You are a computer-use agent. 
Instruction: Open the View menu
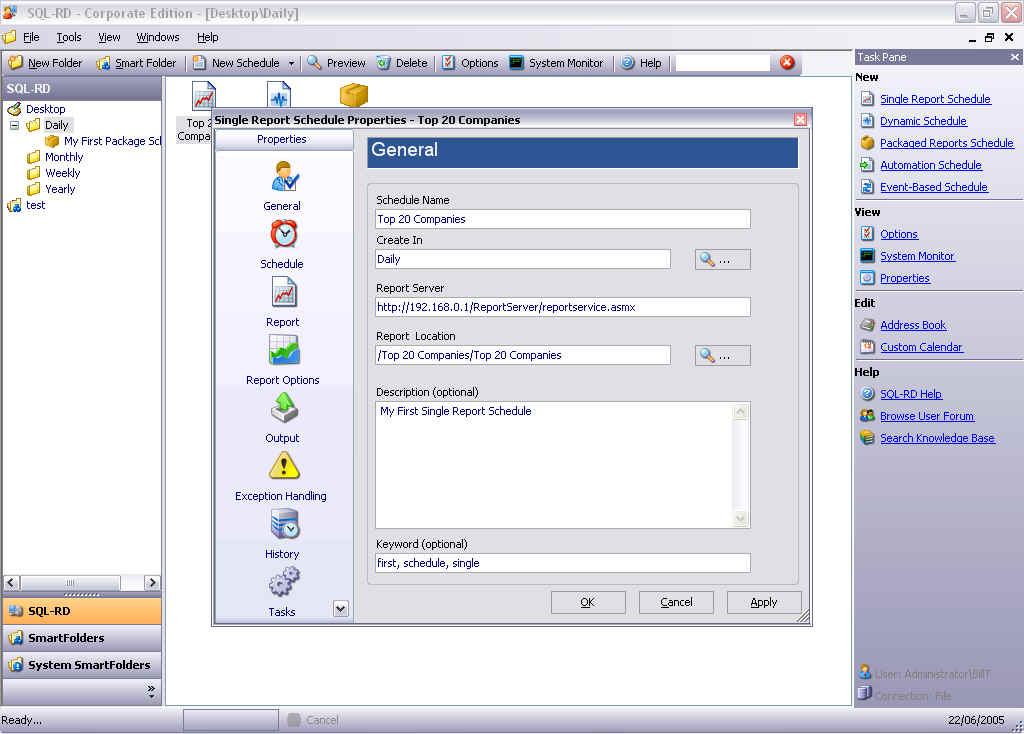pyautogui.click(x=109, y=37)
